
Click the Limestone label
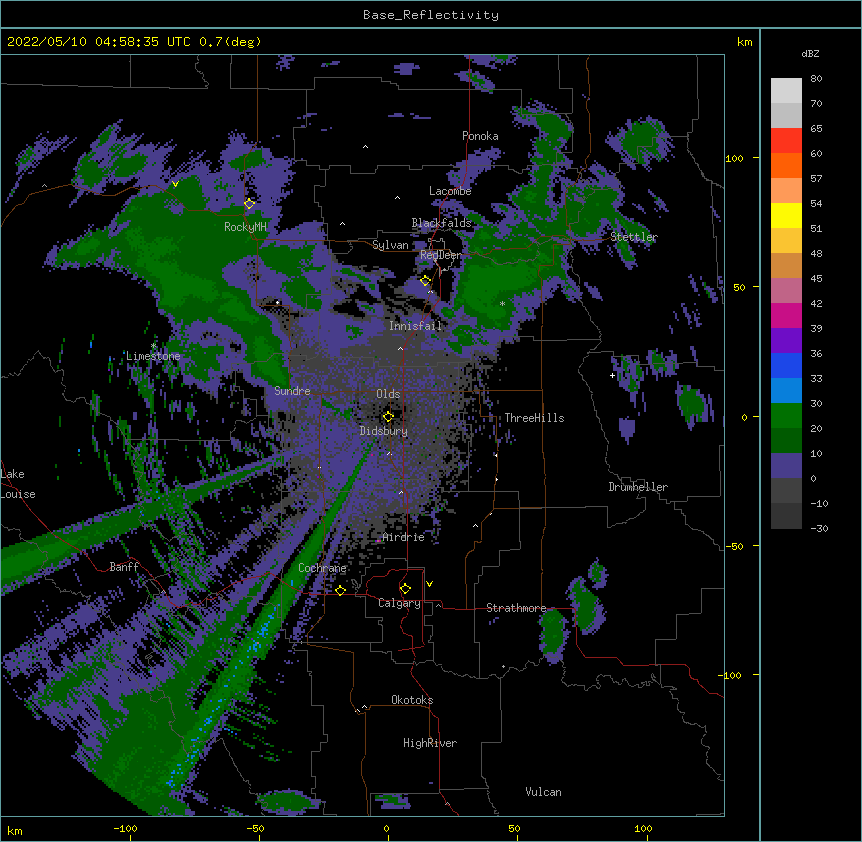click(153, 356)
